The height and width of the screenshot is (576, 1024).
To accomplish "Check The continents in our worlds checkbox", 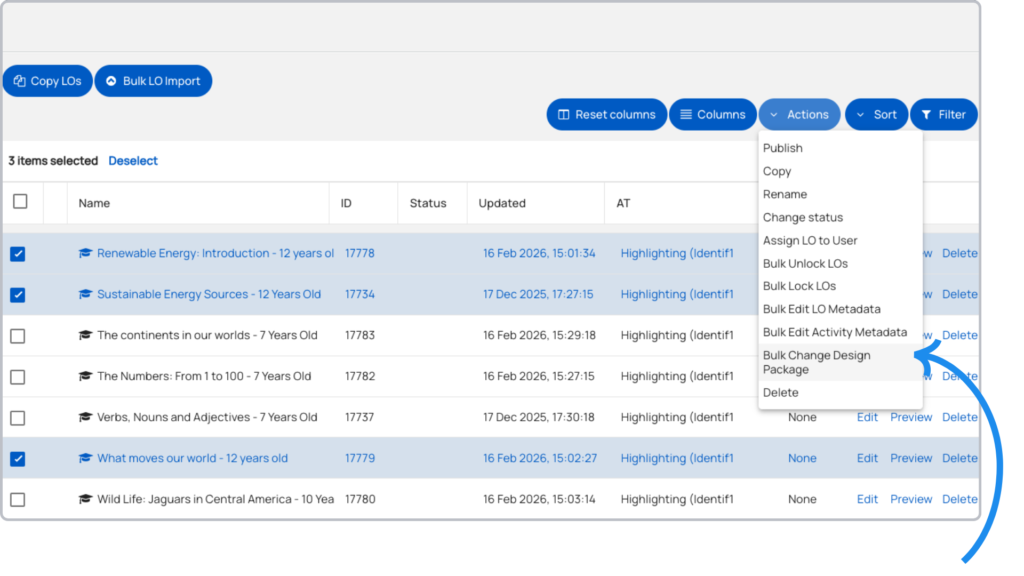I will click(x=18, y=336).
